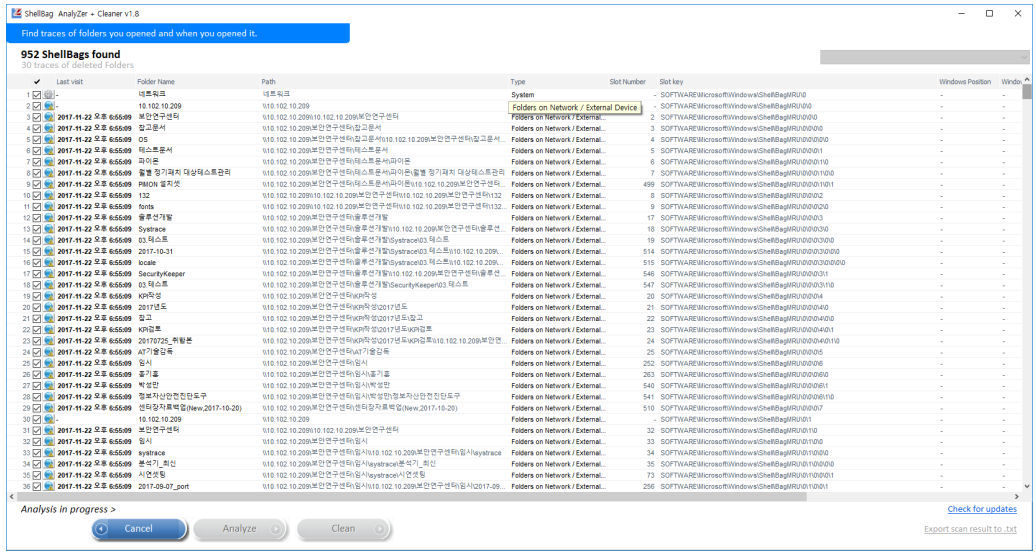Uncheck the checkbox for row 1 네트워크

pyautogui.click(x=37, y=94)
